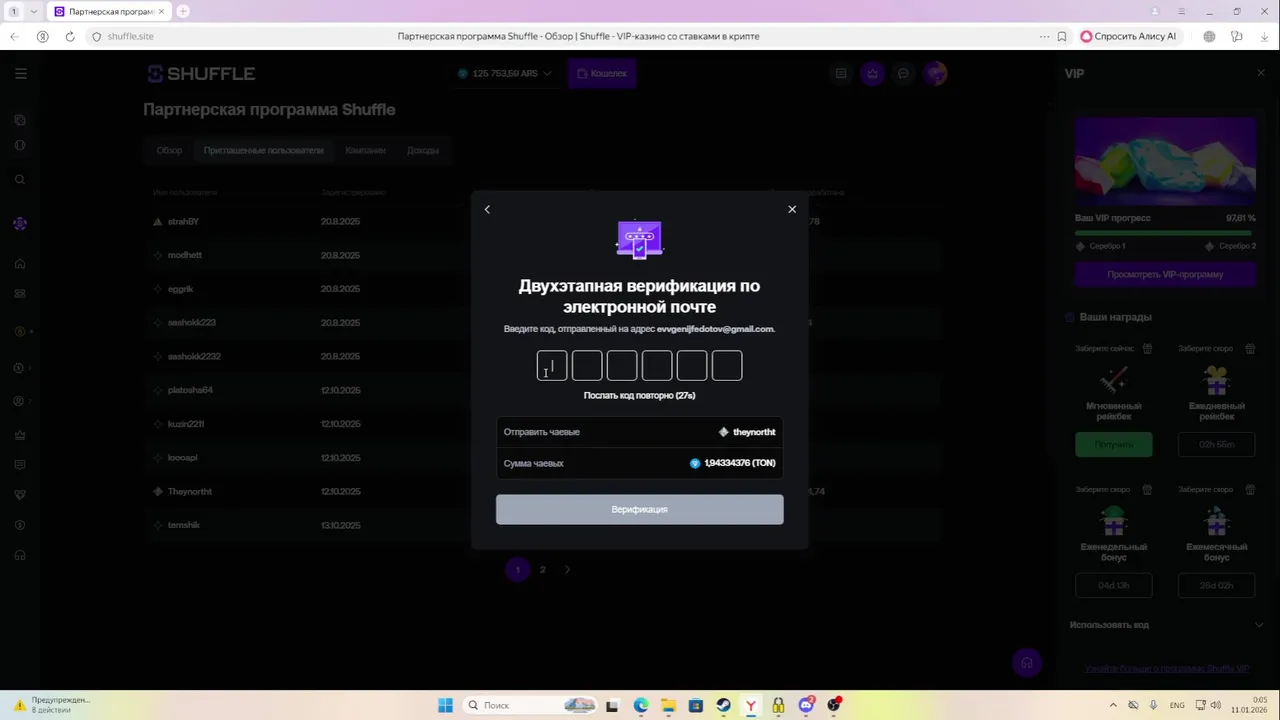Viewport: 1280px width, 720px height.
Task: Expand the 'Использовать код' section
Action: click(x=1165, y=625)
